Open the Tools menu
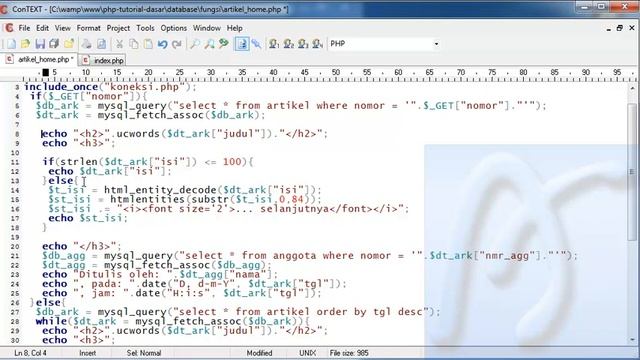The image size is (640, 360). (145, 28)
